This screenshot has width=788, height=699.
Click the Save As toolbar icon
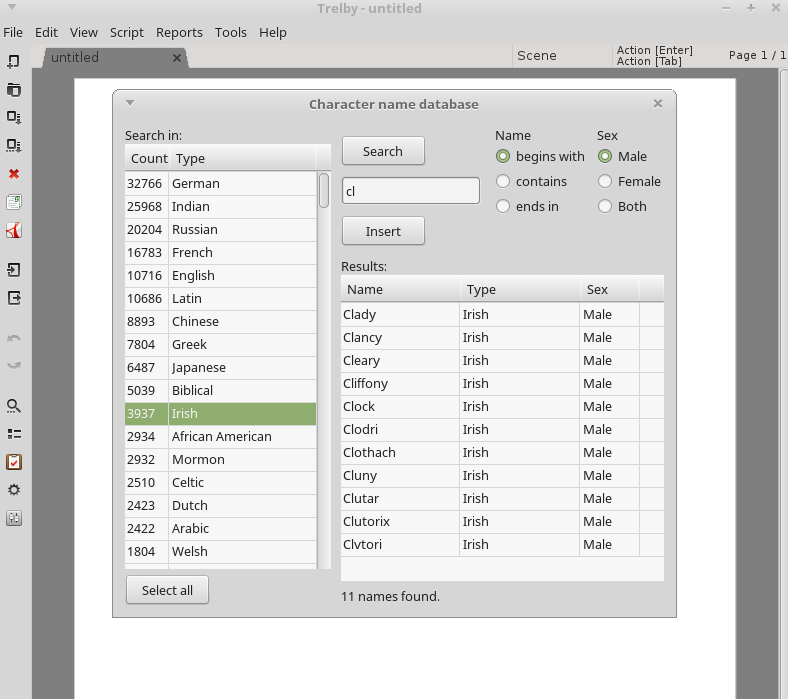[x=14, y=145]
